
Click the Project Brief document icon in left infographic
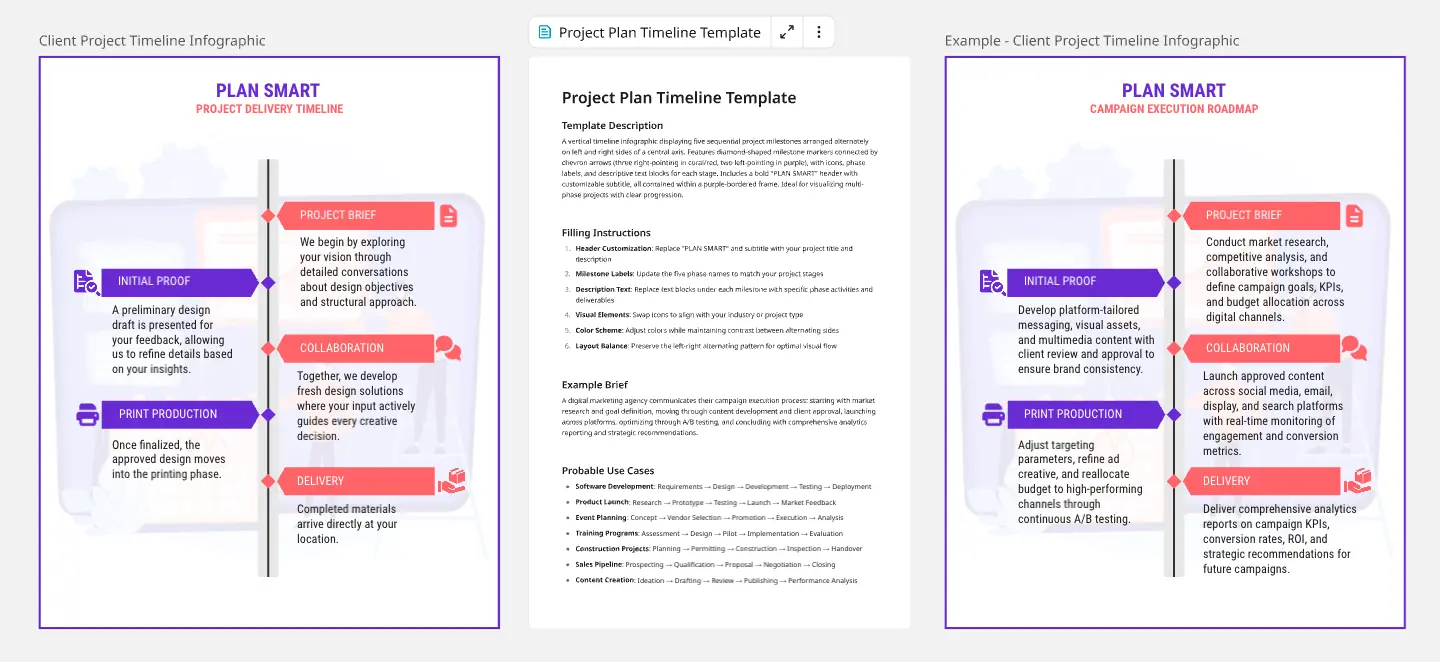click(x=448, y=215)
